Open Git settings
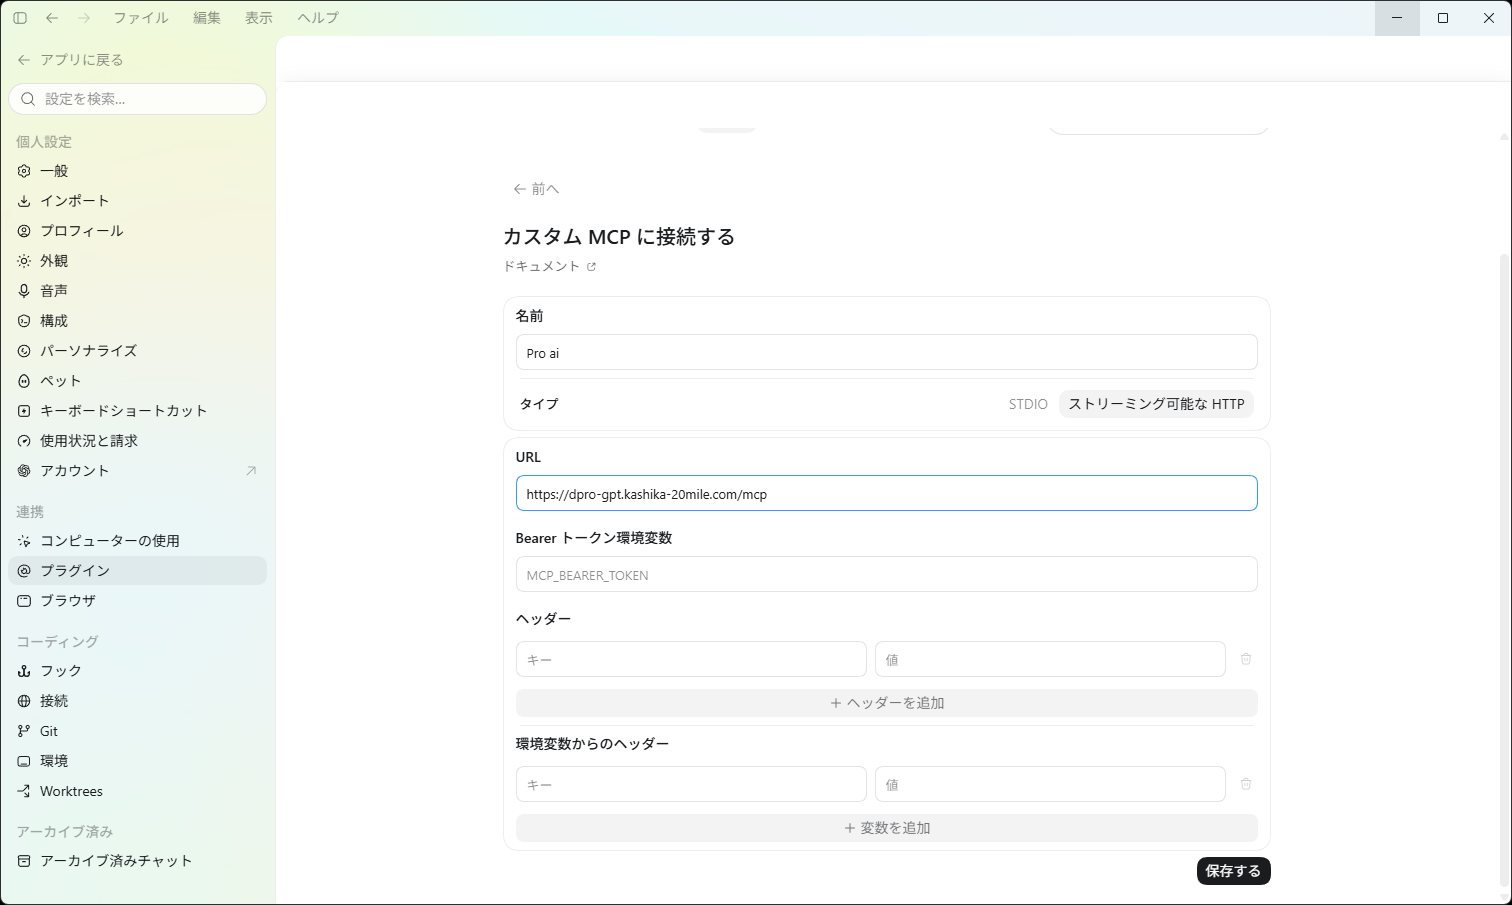The width and height of the screenshot is (1512, 905). tap(138, 731)
